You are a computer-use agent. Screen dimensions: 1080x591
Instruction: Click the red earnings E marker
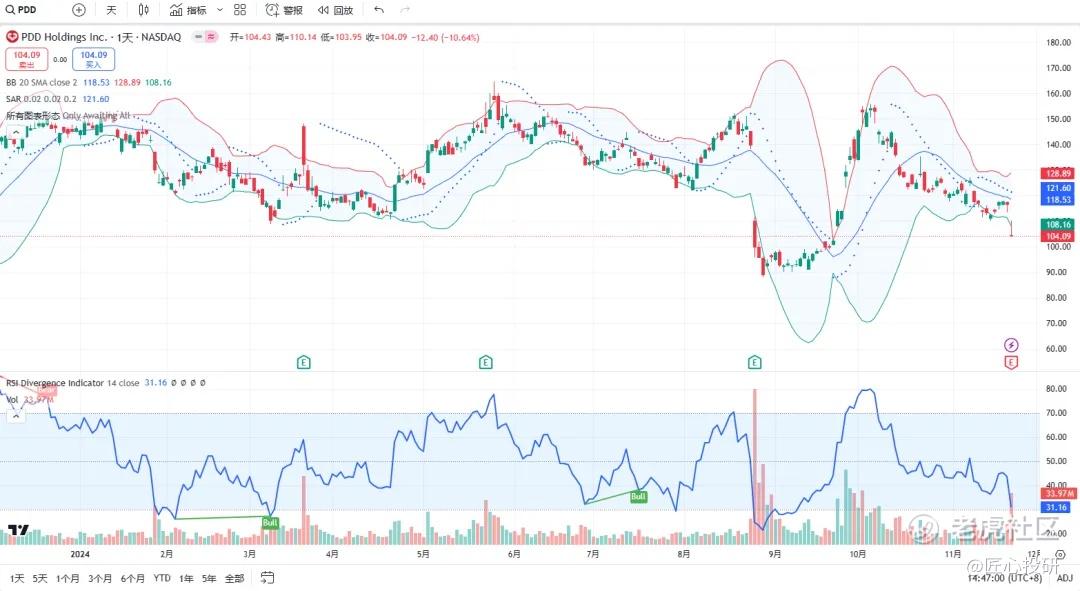coord(1010,362)
